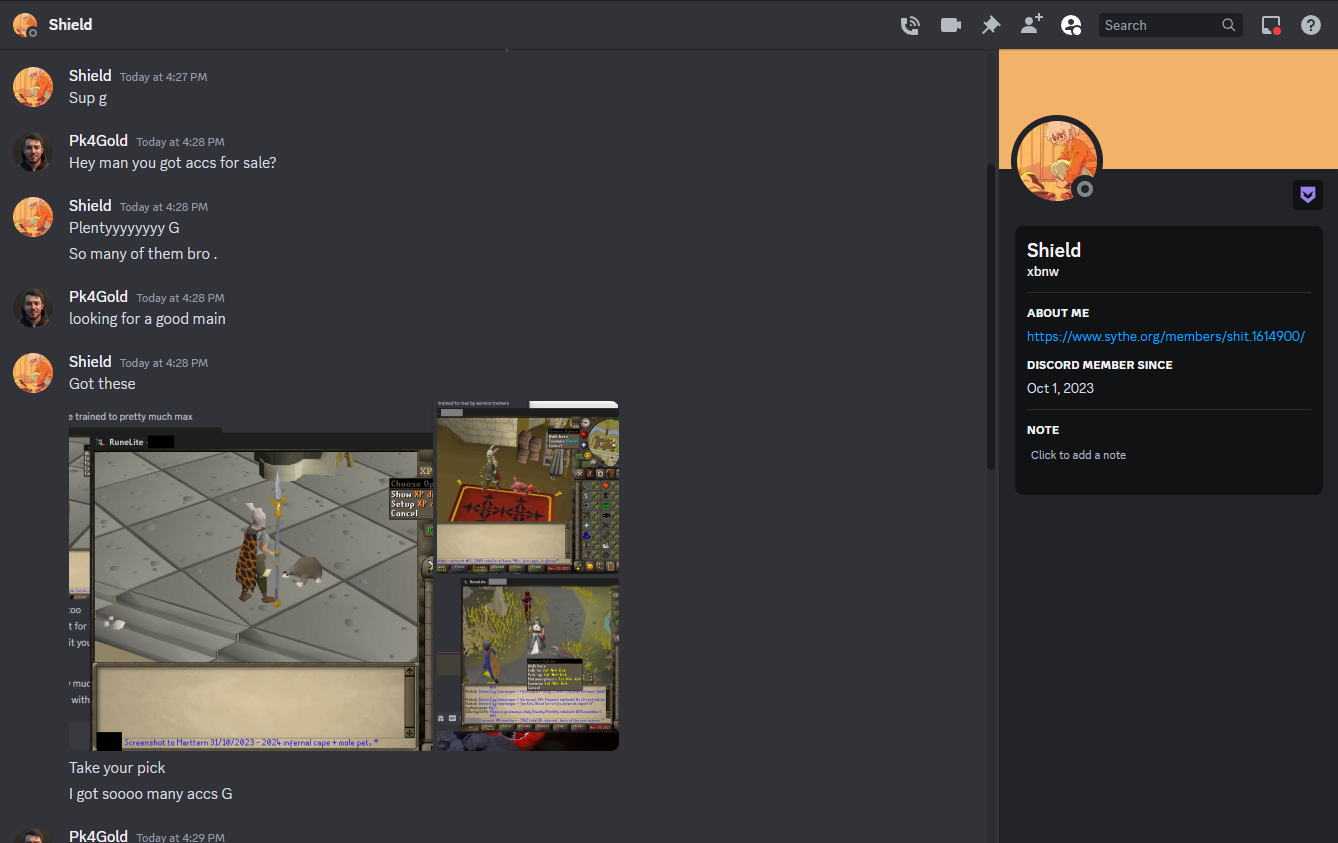Screen dimensions: 1338x843
Task: Click the 'So many of them bro .' message
Action: coord(143,253)
